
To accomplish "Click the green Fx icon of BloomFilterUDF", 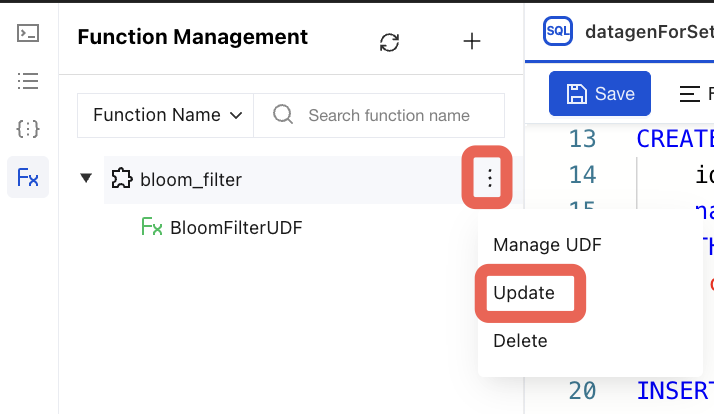I will (x=152, y=226).
